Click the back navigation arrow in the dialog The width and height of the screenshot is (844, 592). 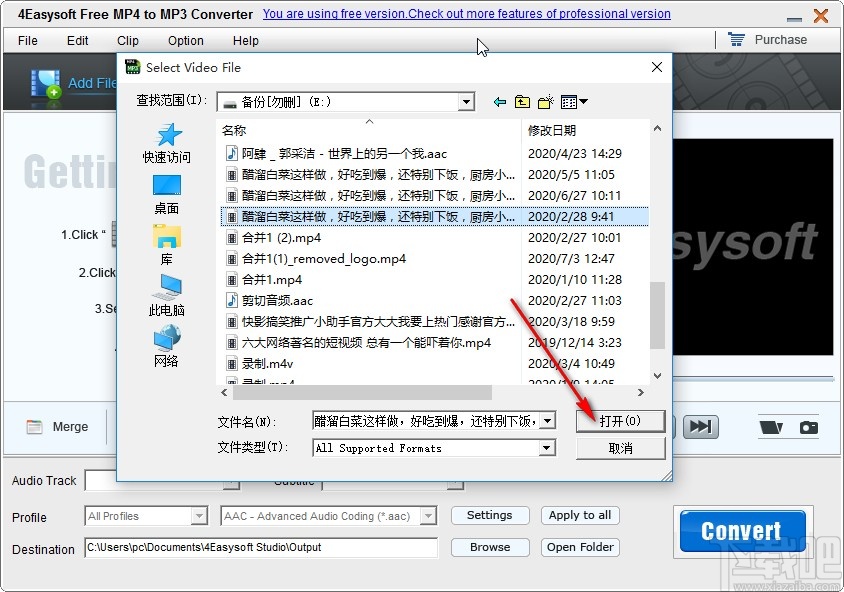coord(499,101)
